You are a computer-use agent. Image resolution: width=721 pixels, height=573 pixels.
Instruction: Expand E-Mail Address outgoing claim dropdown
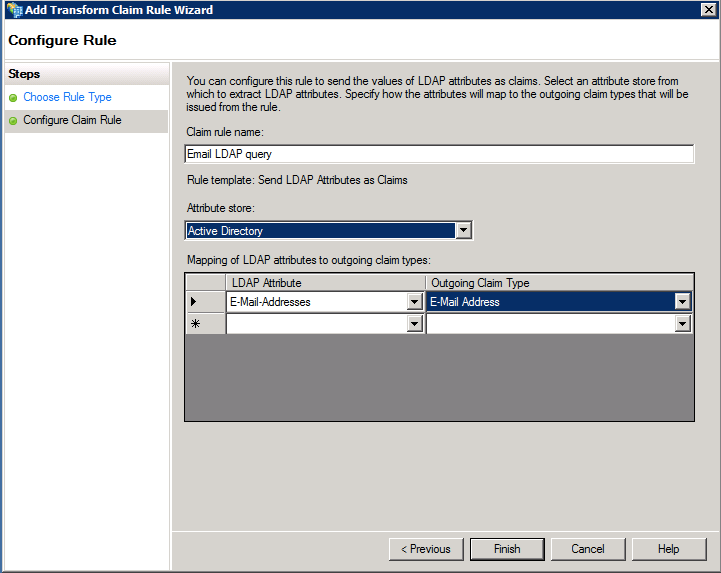coord(682,302)
